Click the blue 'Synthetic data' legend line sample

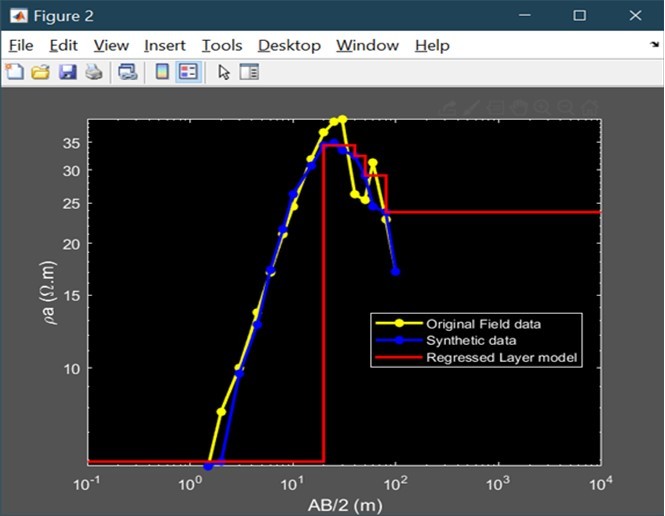tap(398, 340)
